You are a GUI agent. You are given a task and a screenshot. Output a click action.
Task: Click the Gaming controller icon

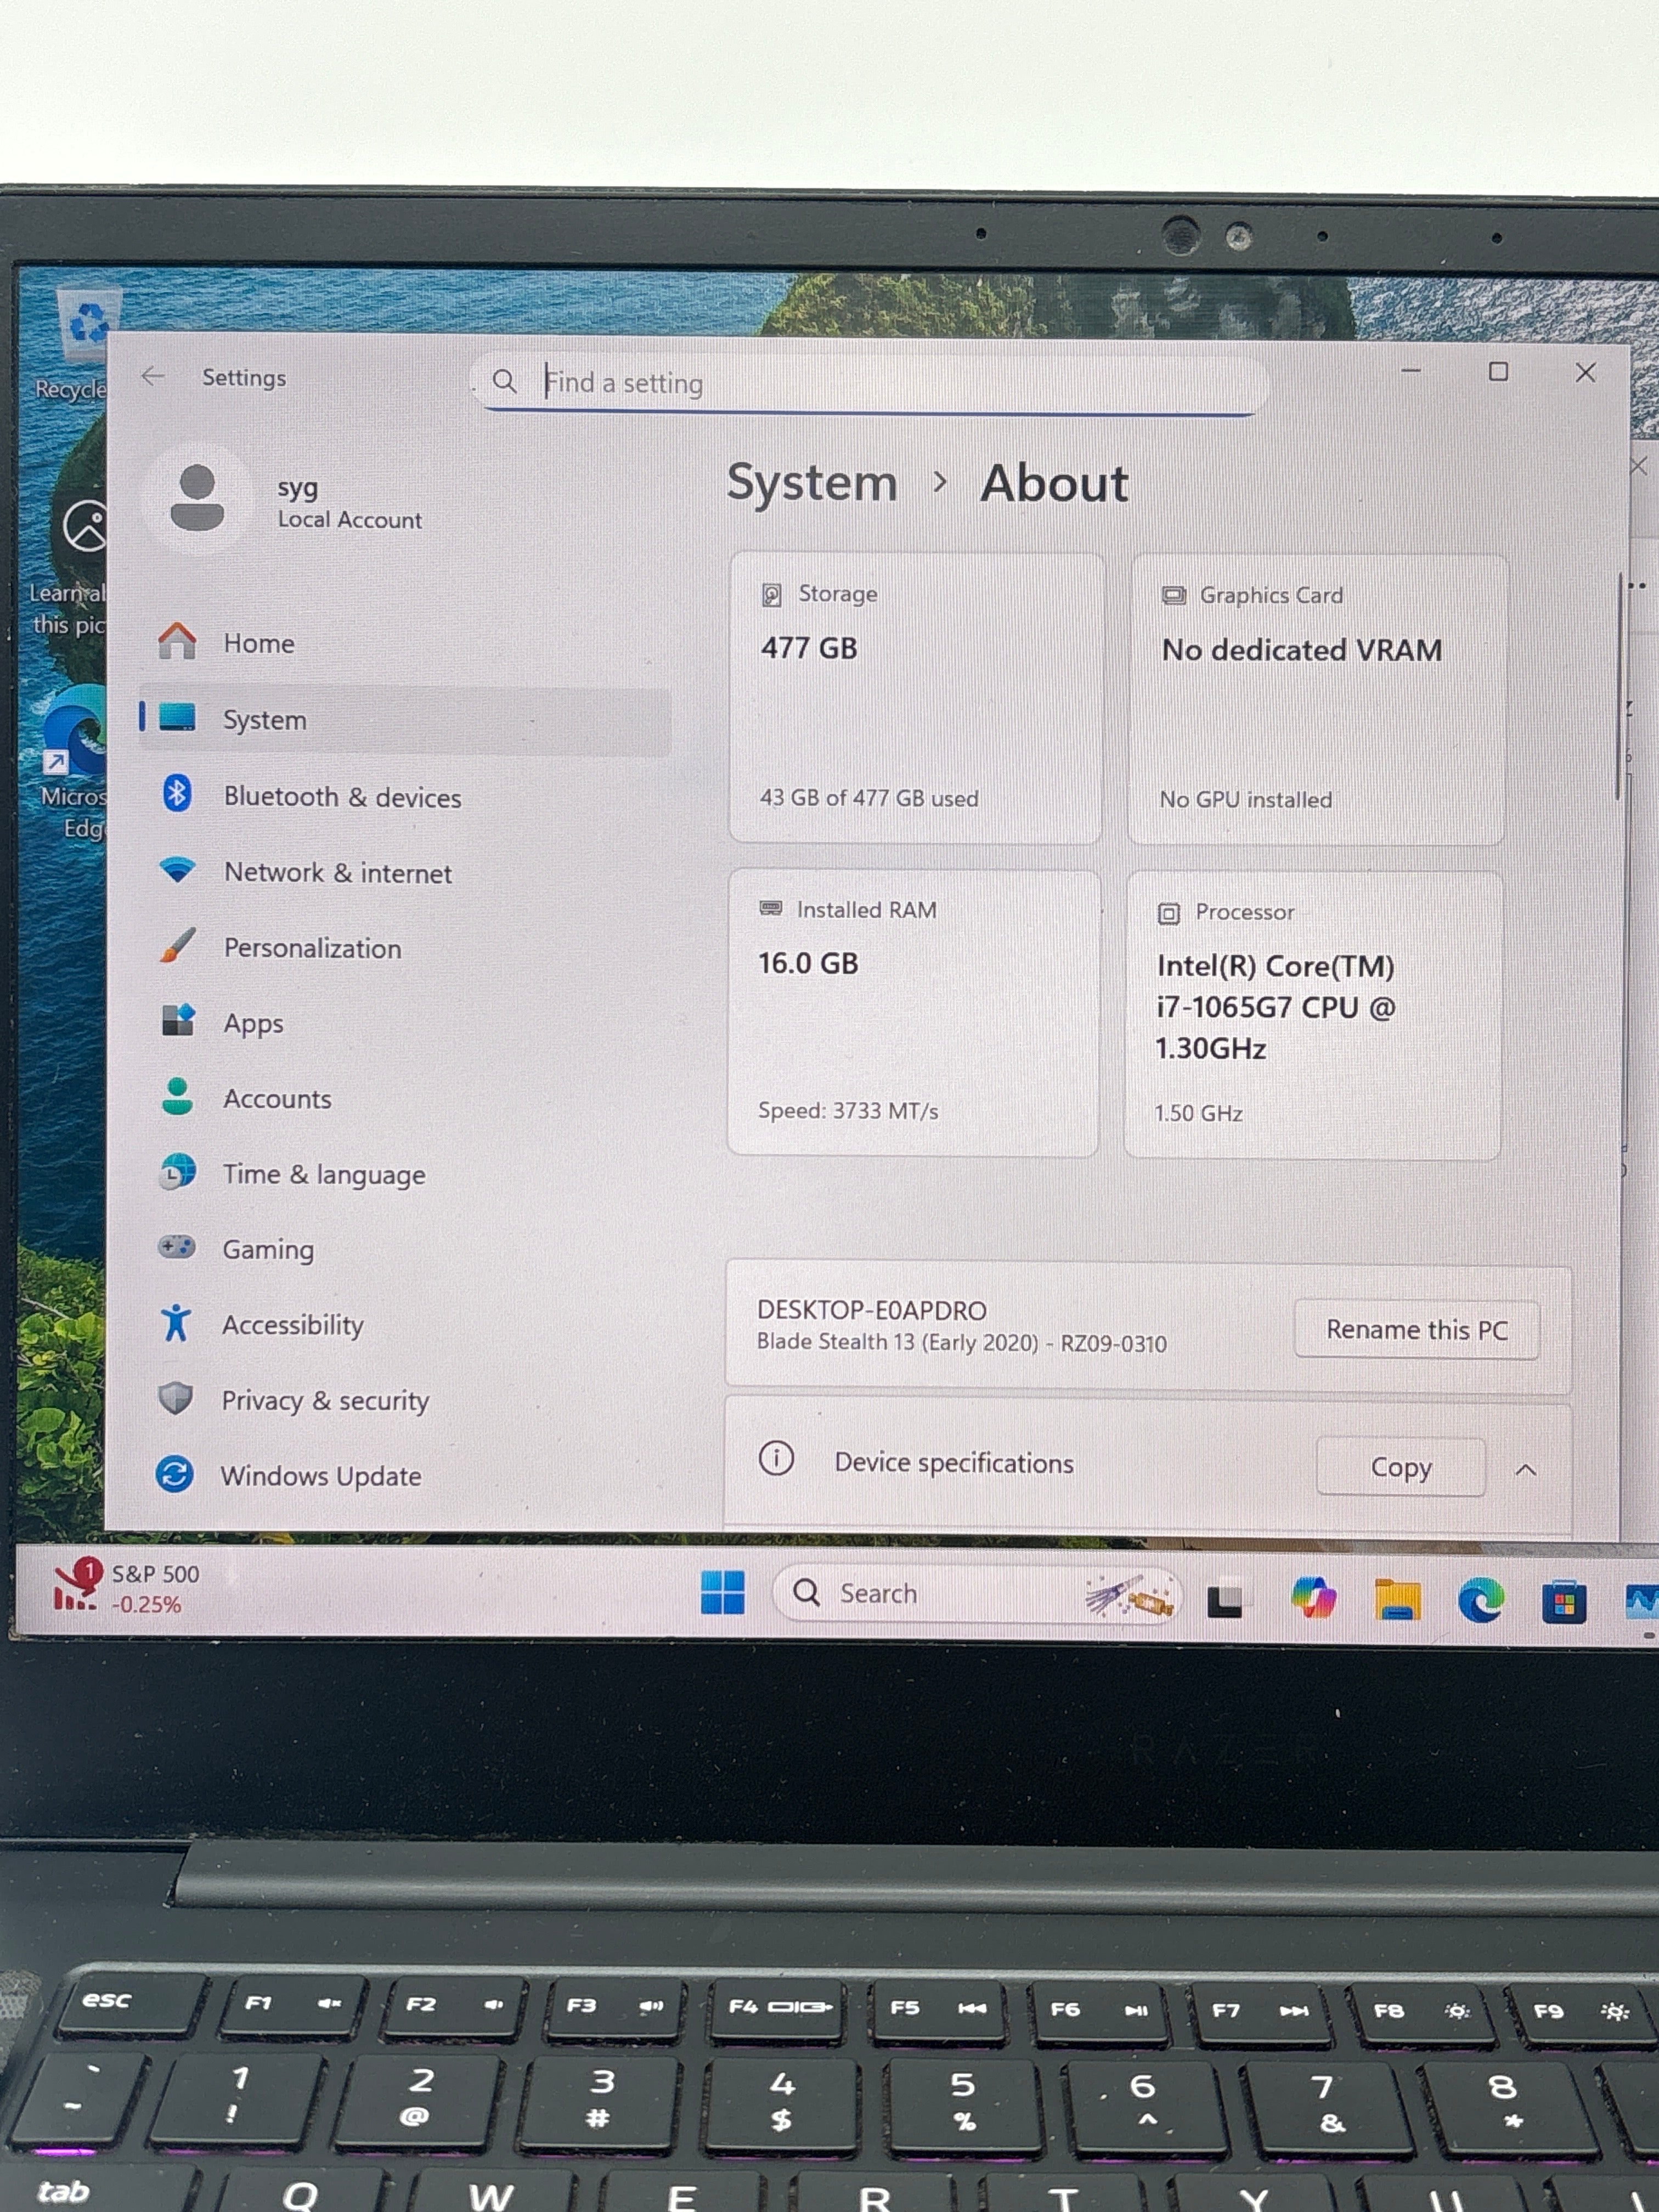point(177,1246)
